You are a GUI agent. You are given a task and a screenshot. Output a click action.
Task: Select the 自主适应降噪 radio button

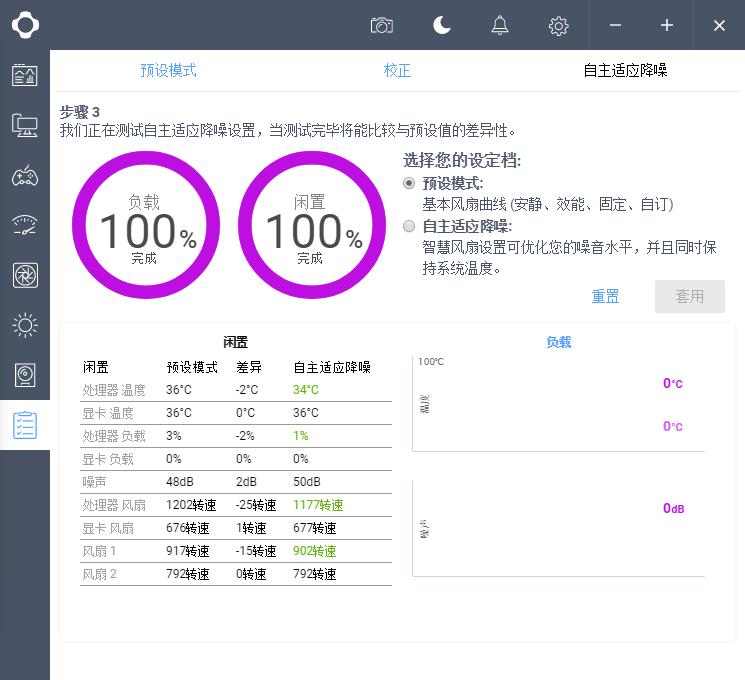coord(409,226)
